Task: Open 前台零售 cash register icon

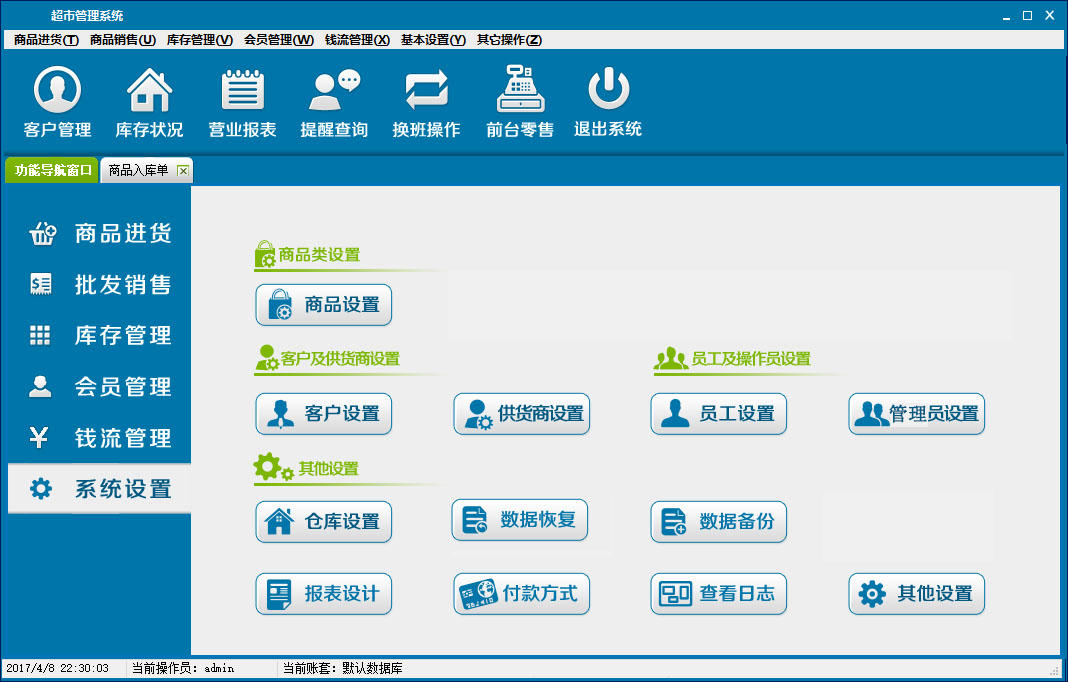Action: tap(520, 89)
